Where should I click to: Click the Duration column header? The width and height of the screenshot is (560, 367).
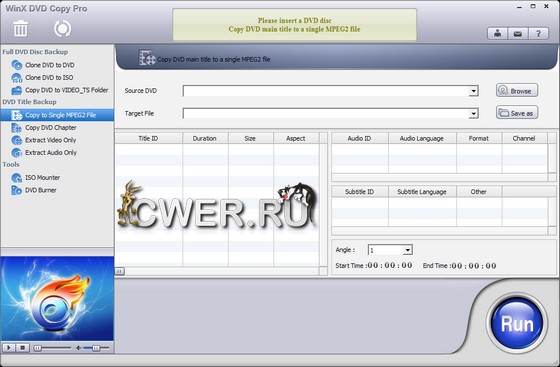(x=205, y=138)
